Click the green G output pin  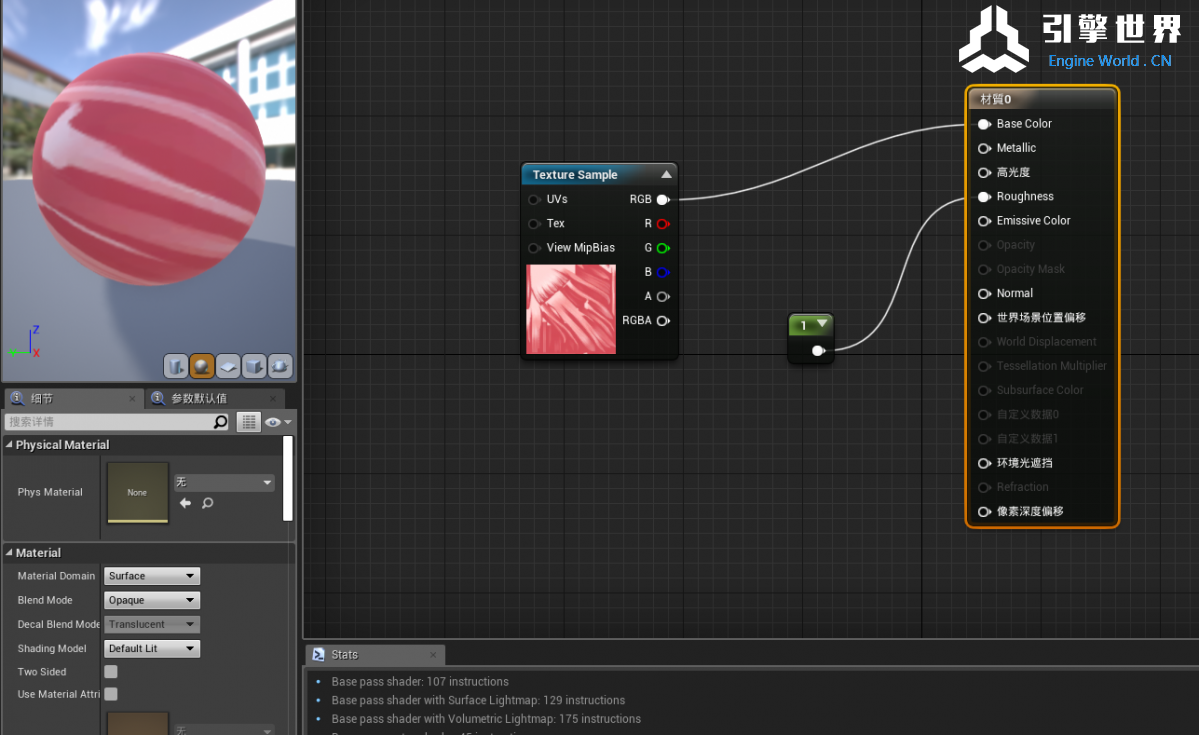[663, 248]
